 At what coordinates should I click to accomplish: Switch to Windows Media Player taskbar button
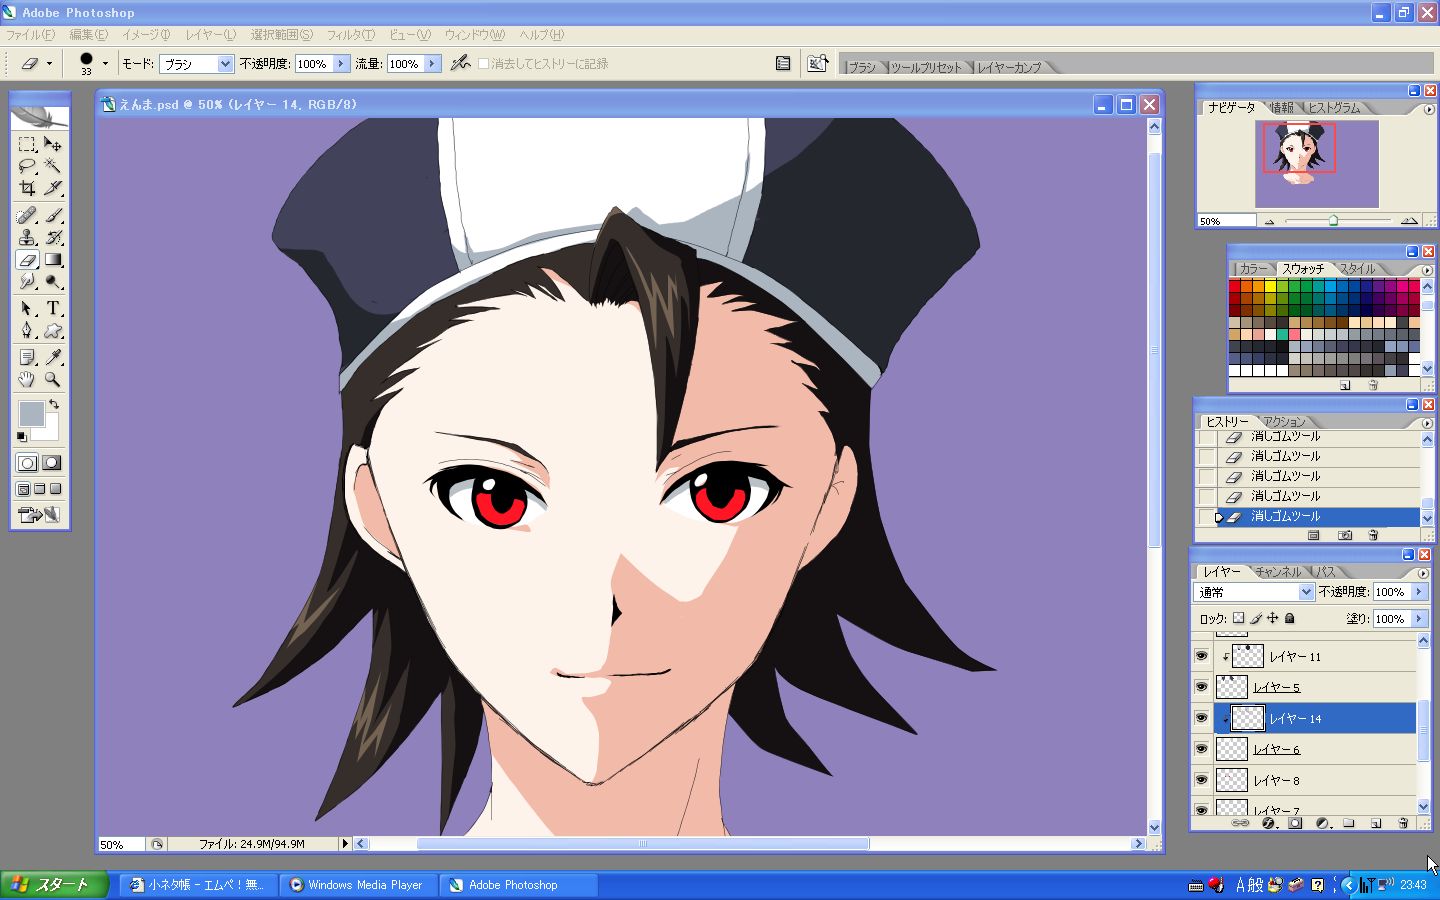click(x=358, y=885)
